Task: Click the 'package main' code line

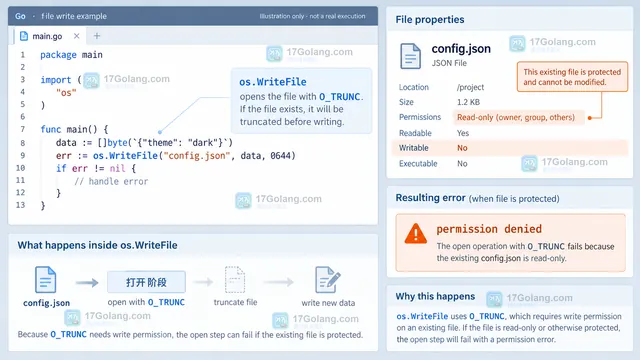Action: (71, 55)
